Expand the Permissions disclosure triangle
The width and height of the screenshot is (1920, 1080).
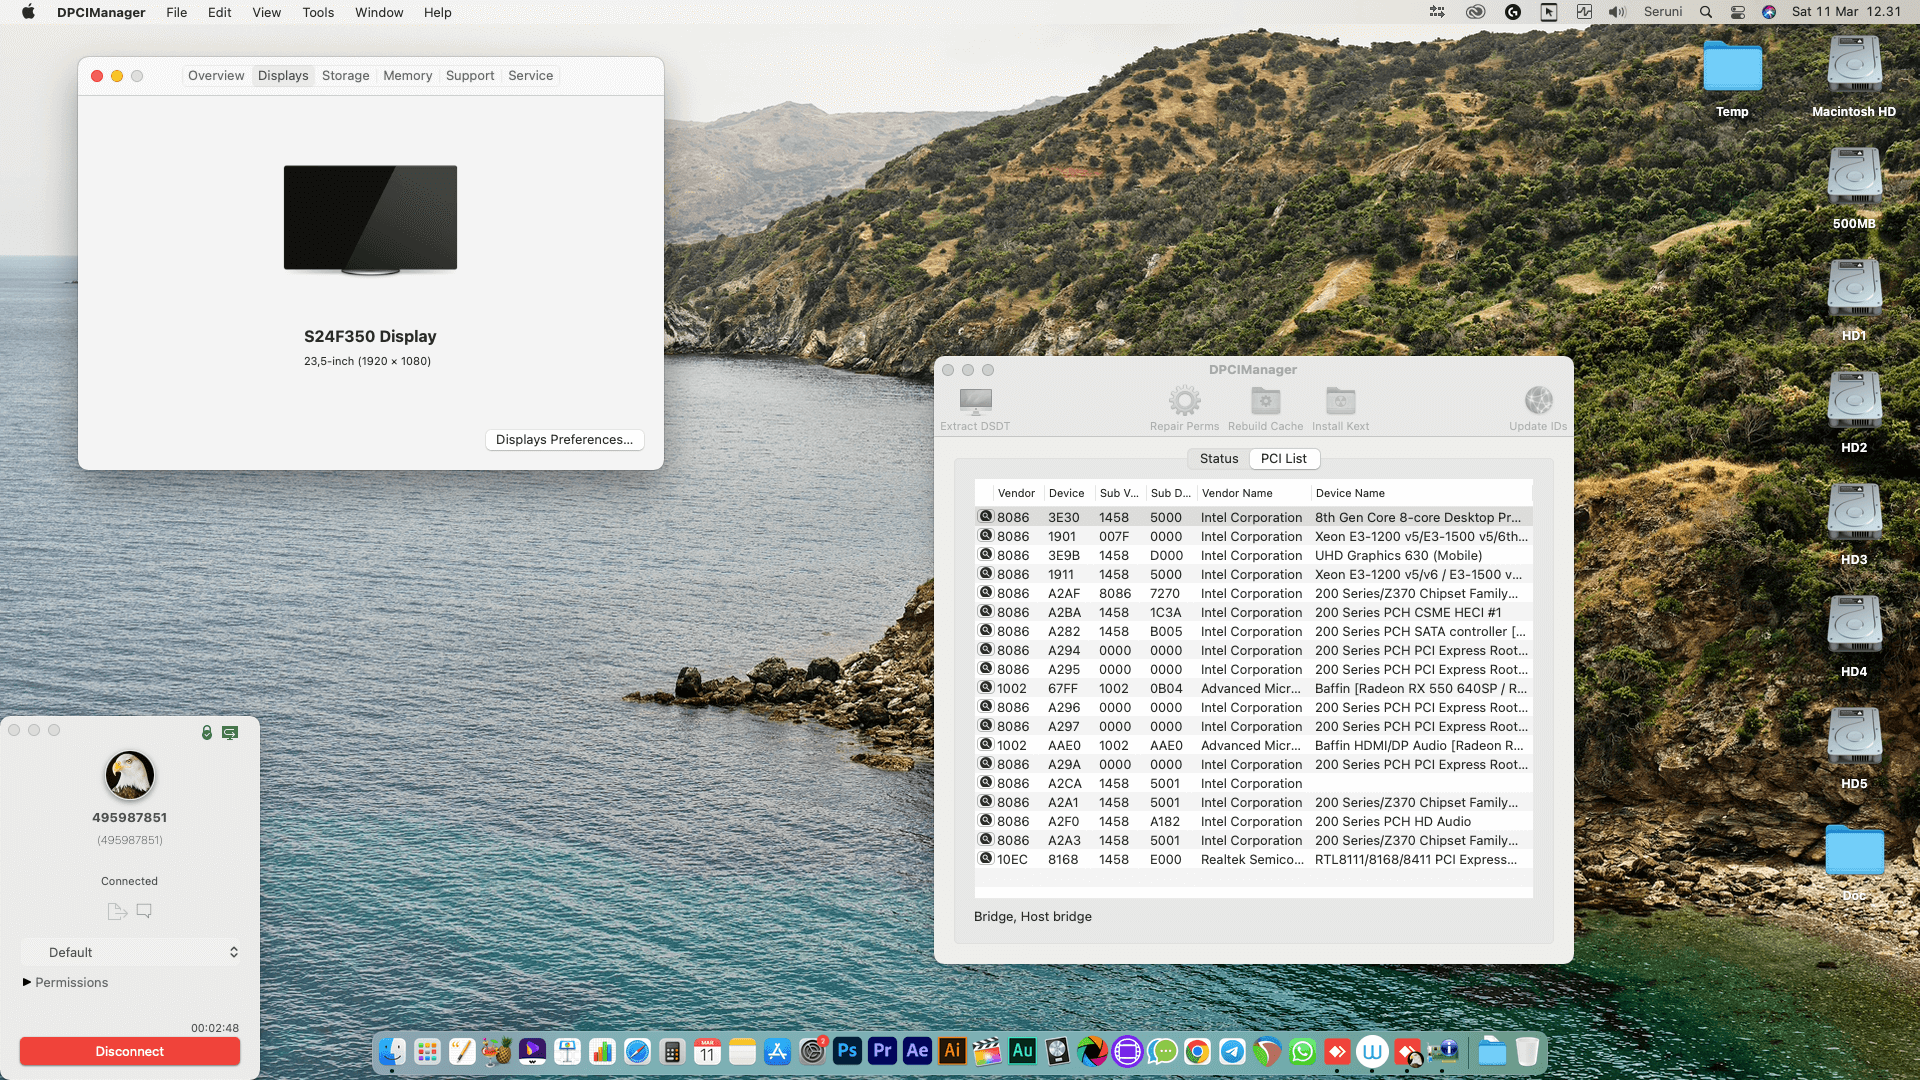tap(27, 982)
